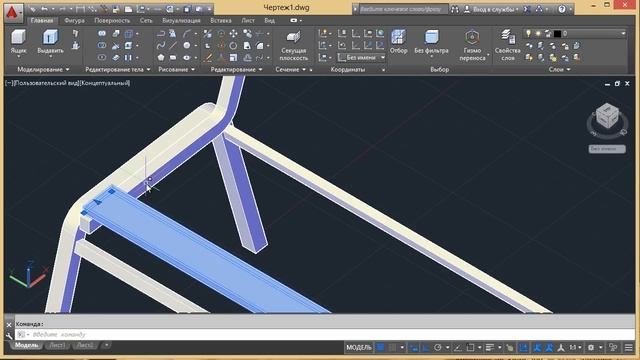Click the viewport controls [–] label
Image resolution: width=640 pixels, height=360 pixels.
pyautogui.click(x=8, y=83)
